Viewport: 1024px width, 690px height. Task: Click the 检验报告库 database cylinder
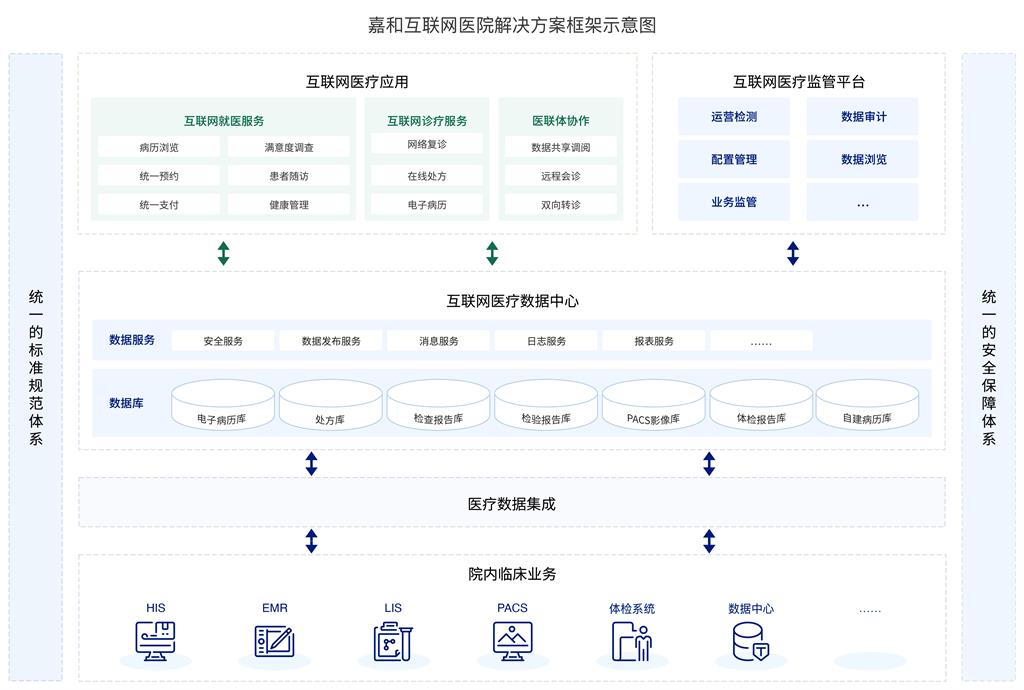click(x=545, y=406)
